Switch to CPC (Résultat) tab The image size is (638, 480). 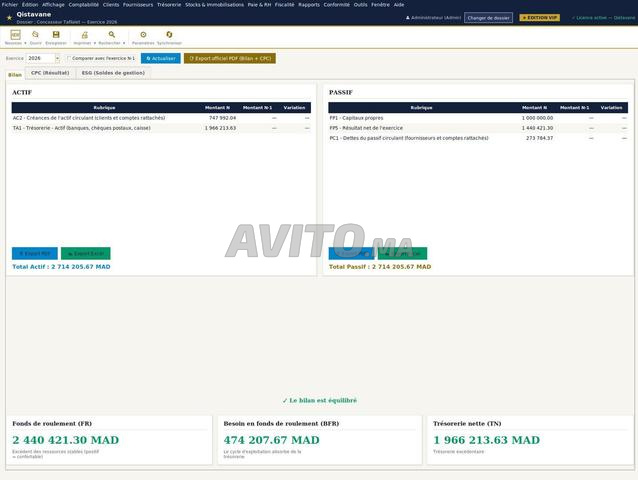point(50,73)
